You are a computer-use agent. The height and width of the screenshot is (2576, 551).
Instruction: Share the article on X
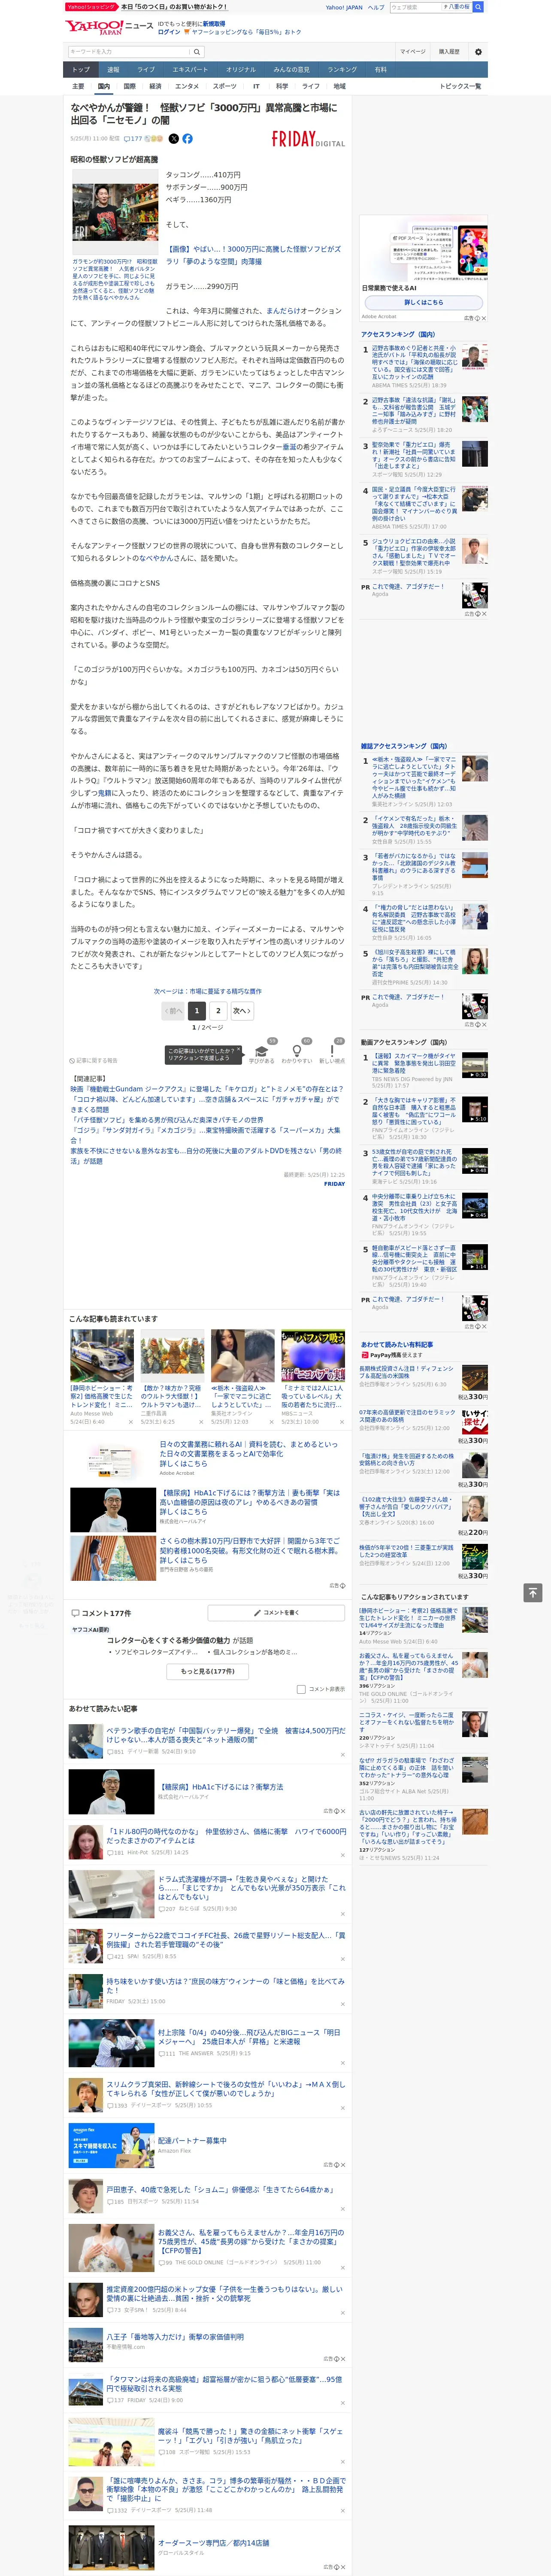coord(174,139)
